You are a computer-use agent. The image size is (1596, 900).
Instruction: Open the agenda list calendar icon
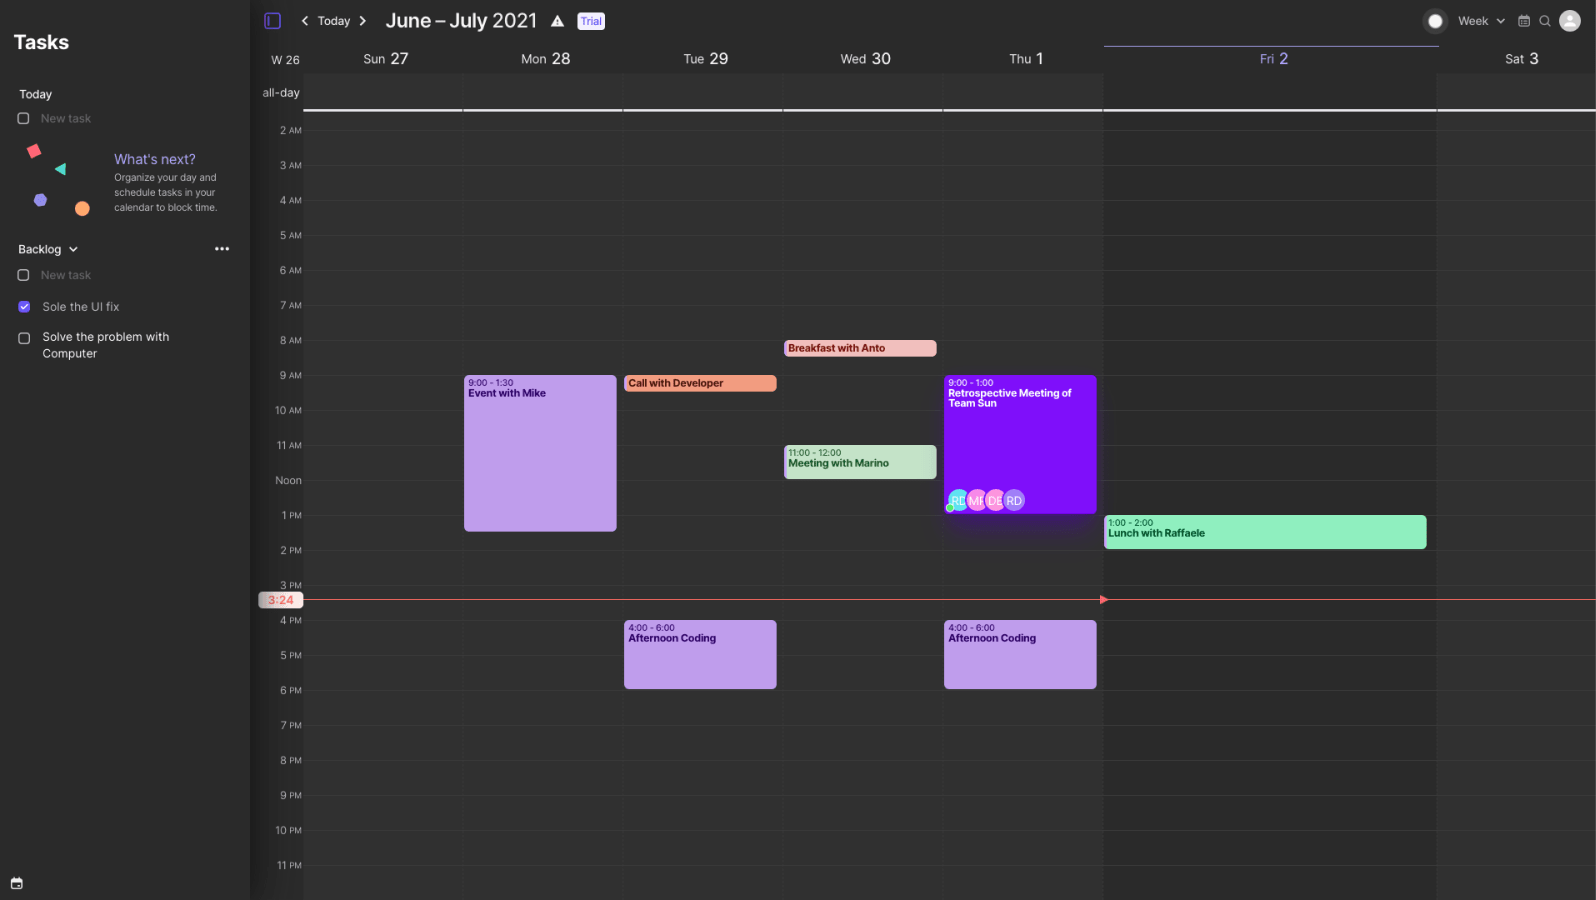(x=1524, y=21)
